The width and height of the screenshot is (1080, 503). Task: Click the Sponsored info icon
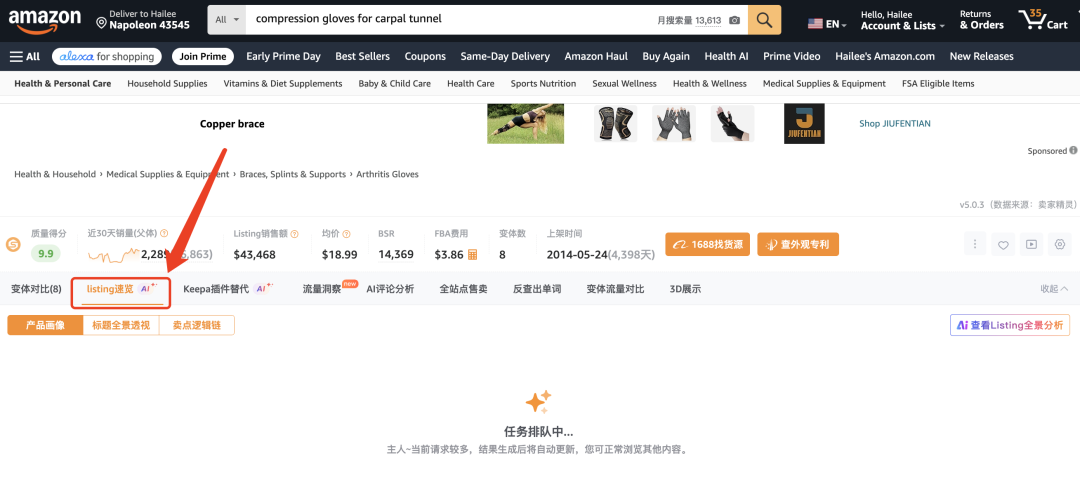1073,150
